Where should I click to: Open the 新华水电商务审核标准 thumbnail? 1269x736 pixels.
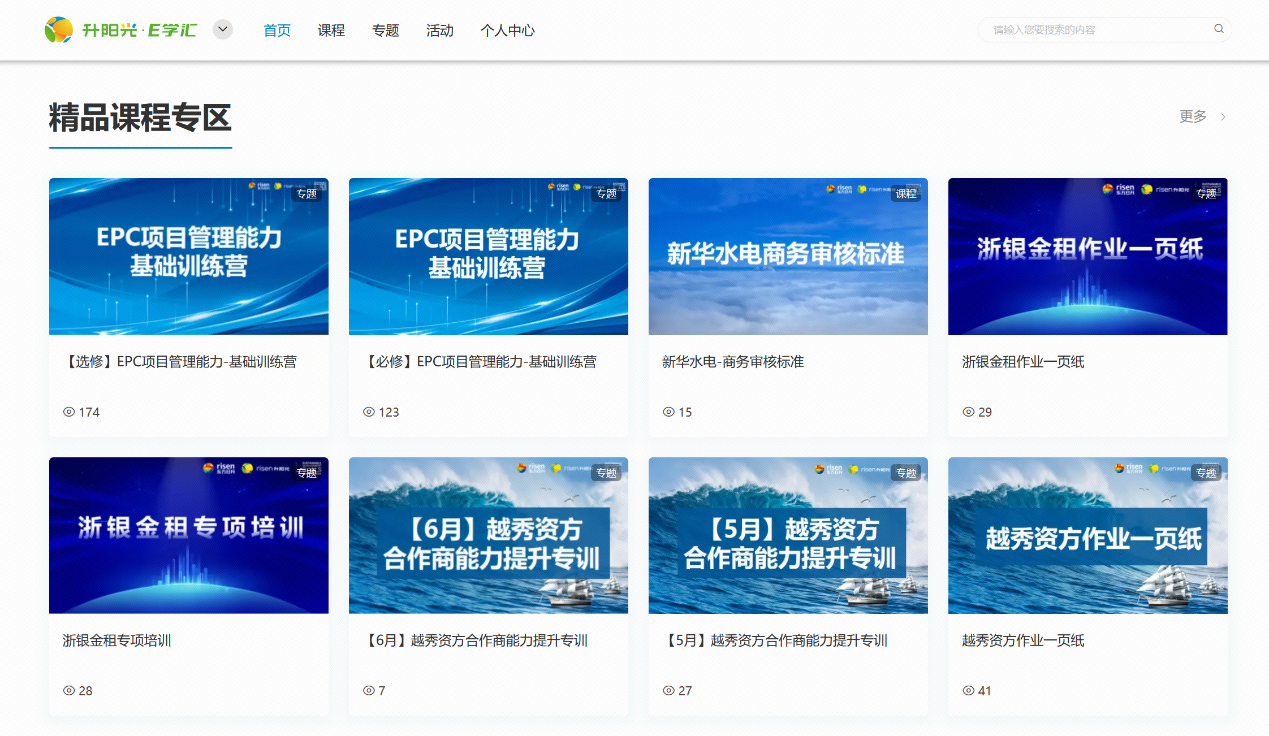(x=788, y=256)
